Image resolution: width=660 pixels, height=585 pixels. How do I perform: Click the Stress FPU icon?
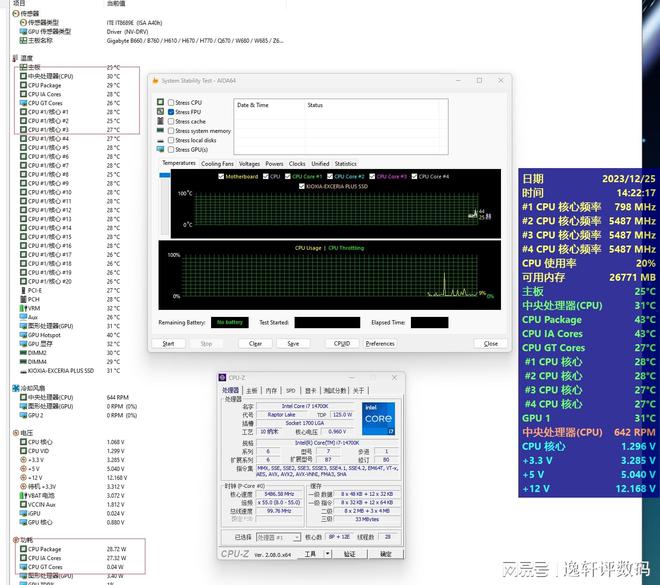tap(160, 112)
